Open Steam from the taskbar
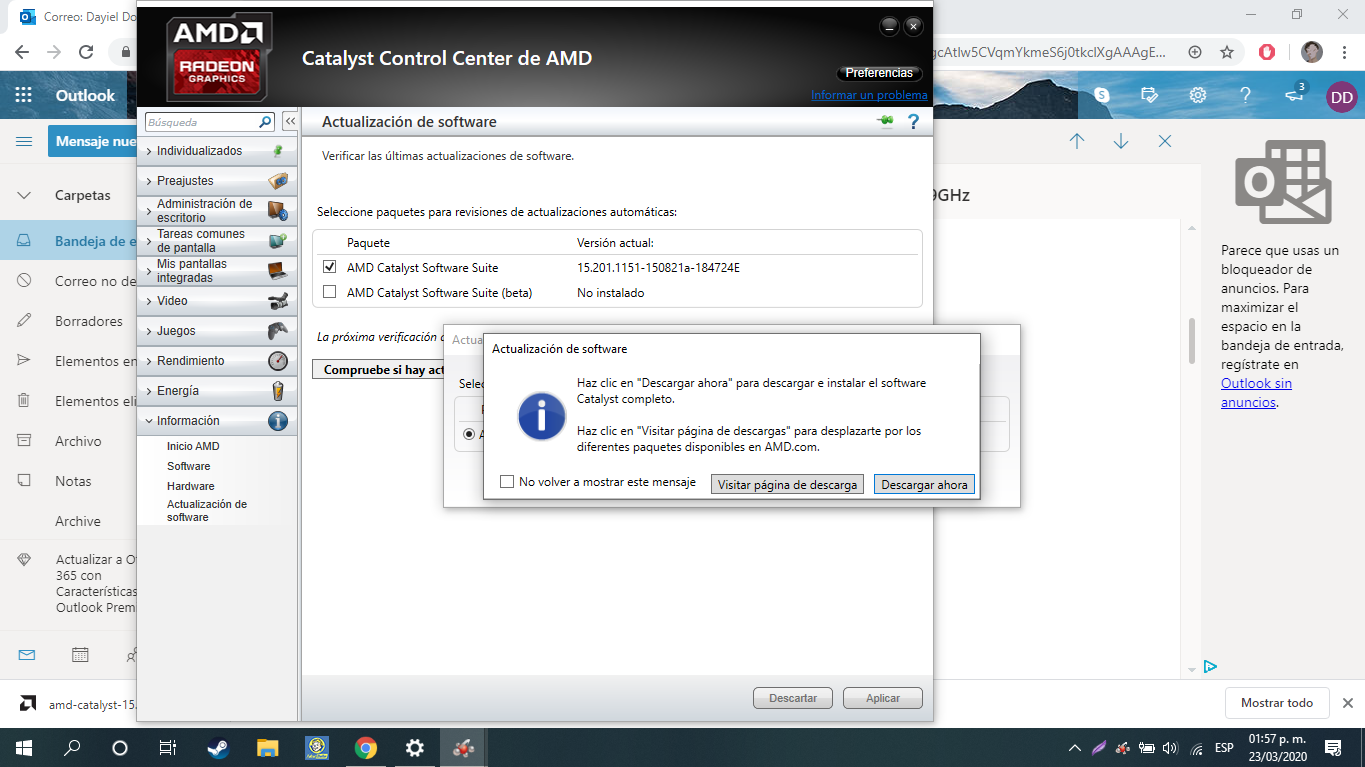Viewport: 1365px width, 767px height. 218,747
